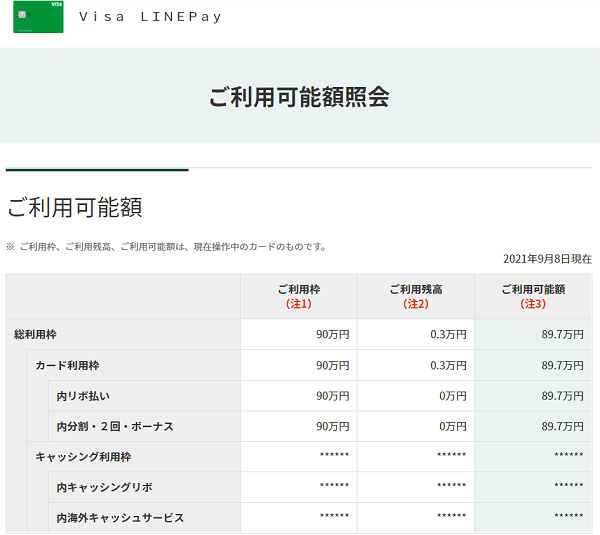Click 0.3万円 in the 総利用枠 row

(448, 334)
